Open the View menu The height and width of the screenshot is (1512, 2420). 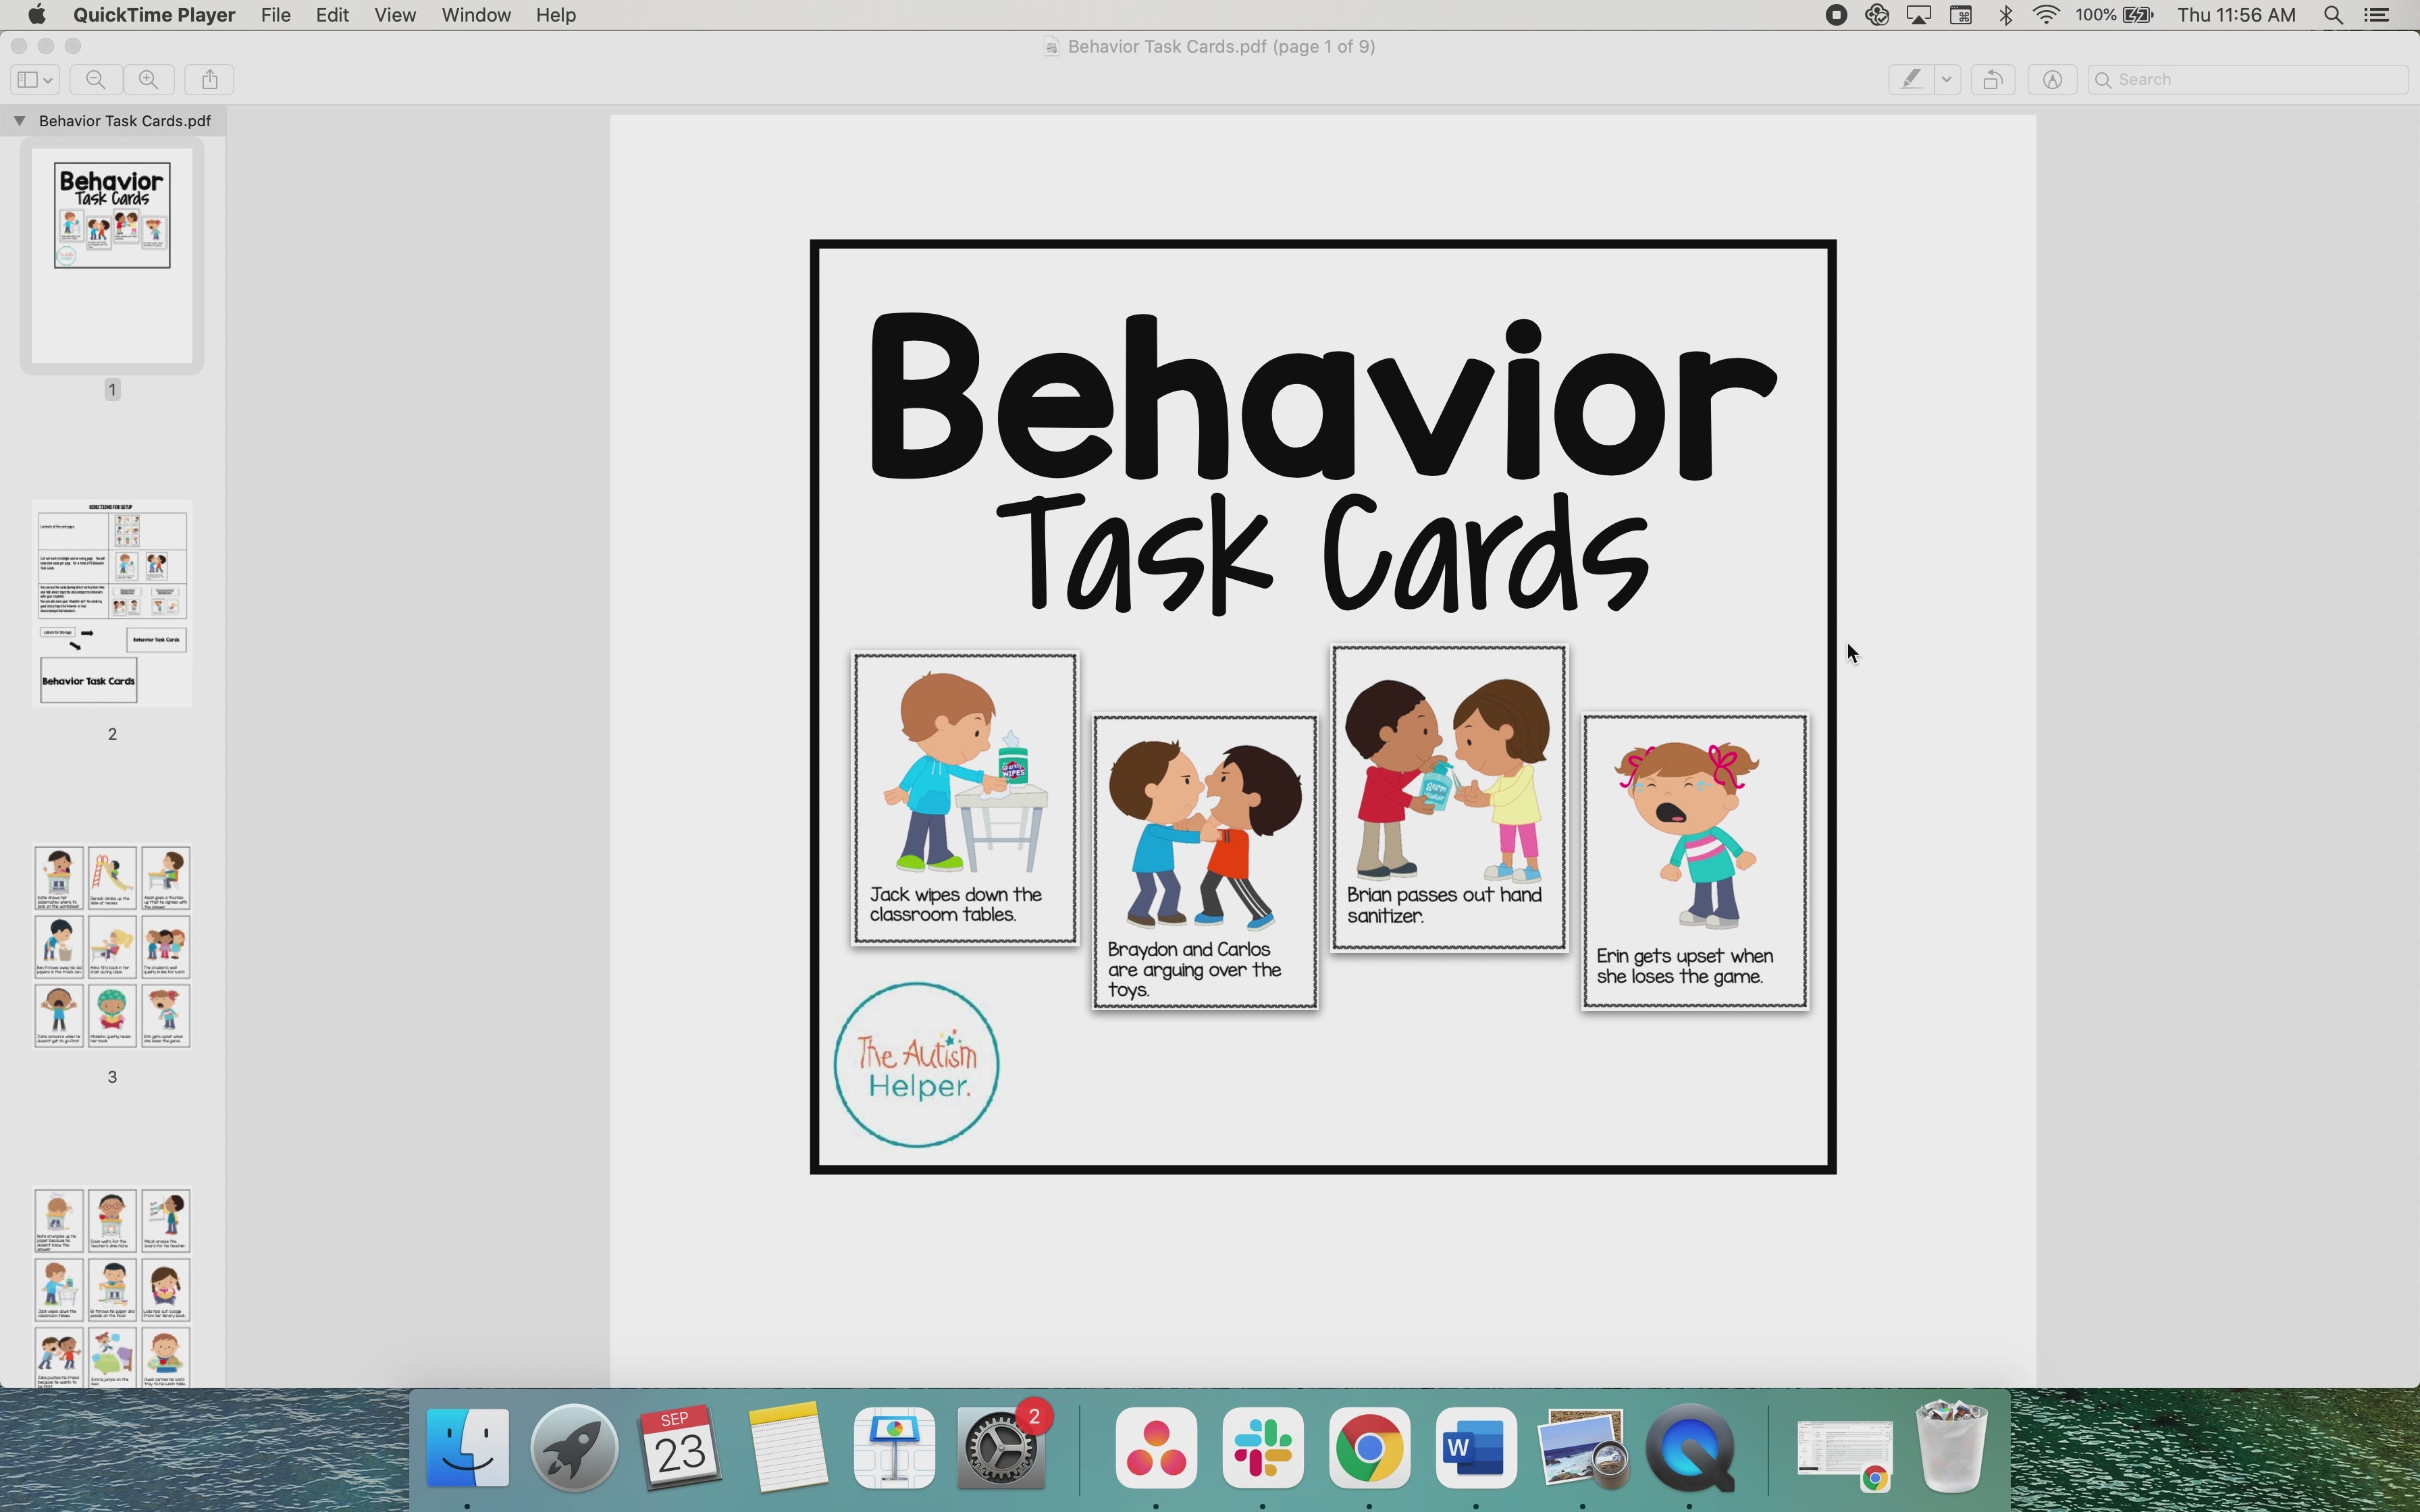pos(394,15)
